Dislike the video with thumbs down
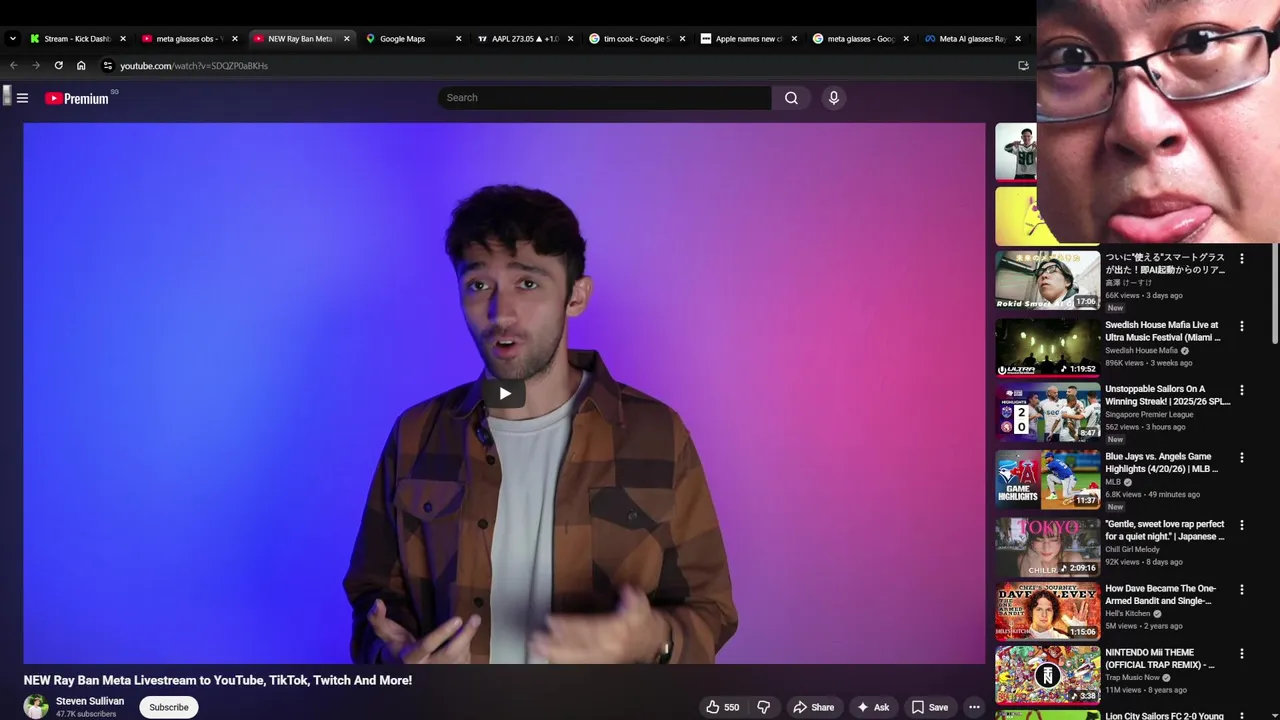 (763, 707)
